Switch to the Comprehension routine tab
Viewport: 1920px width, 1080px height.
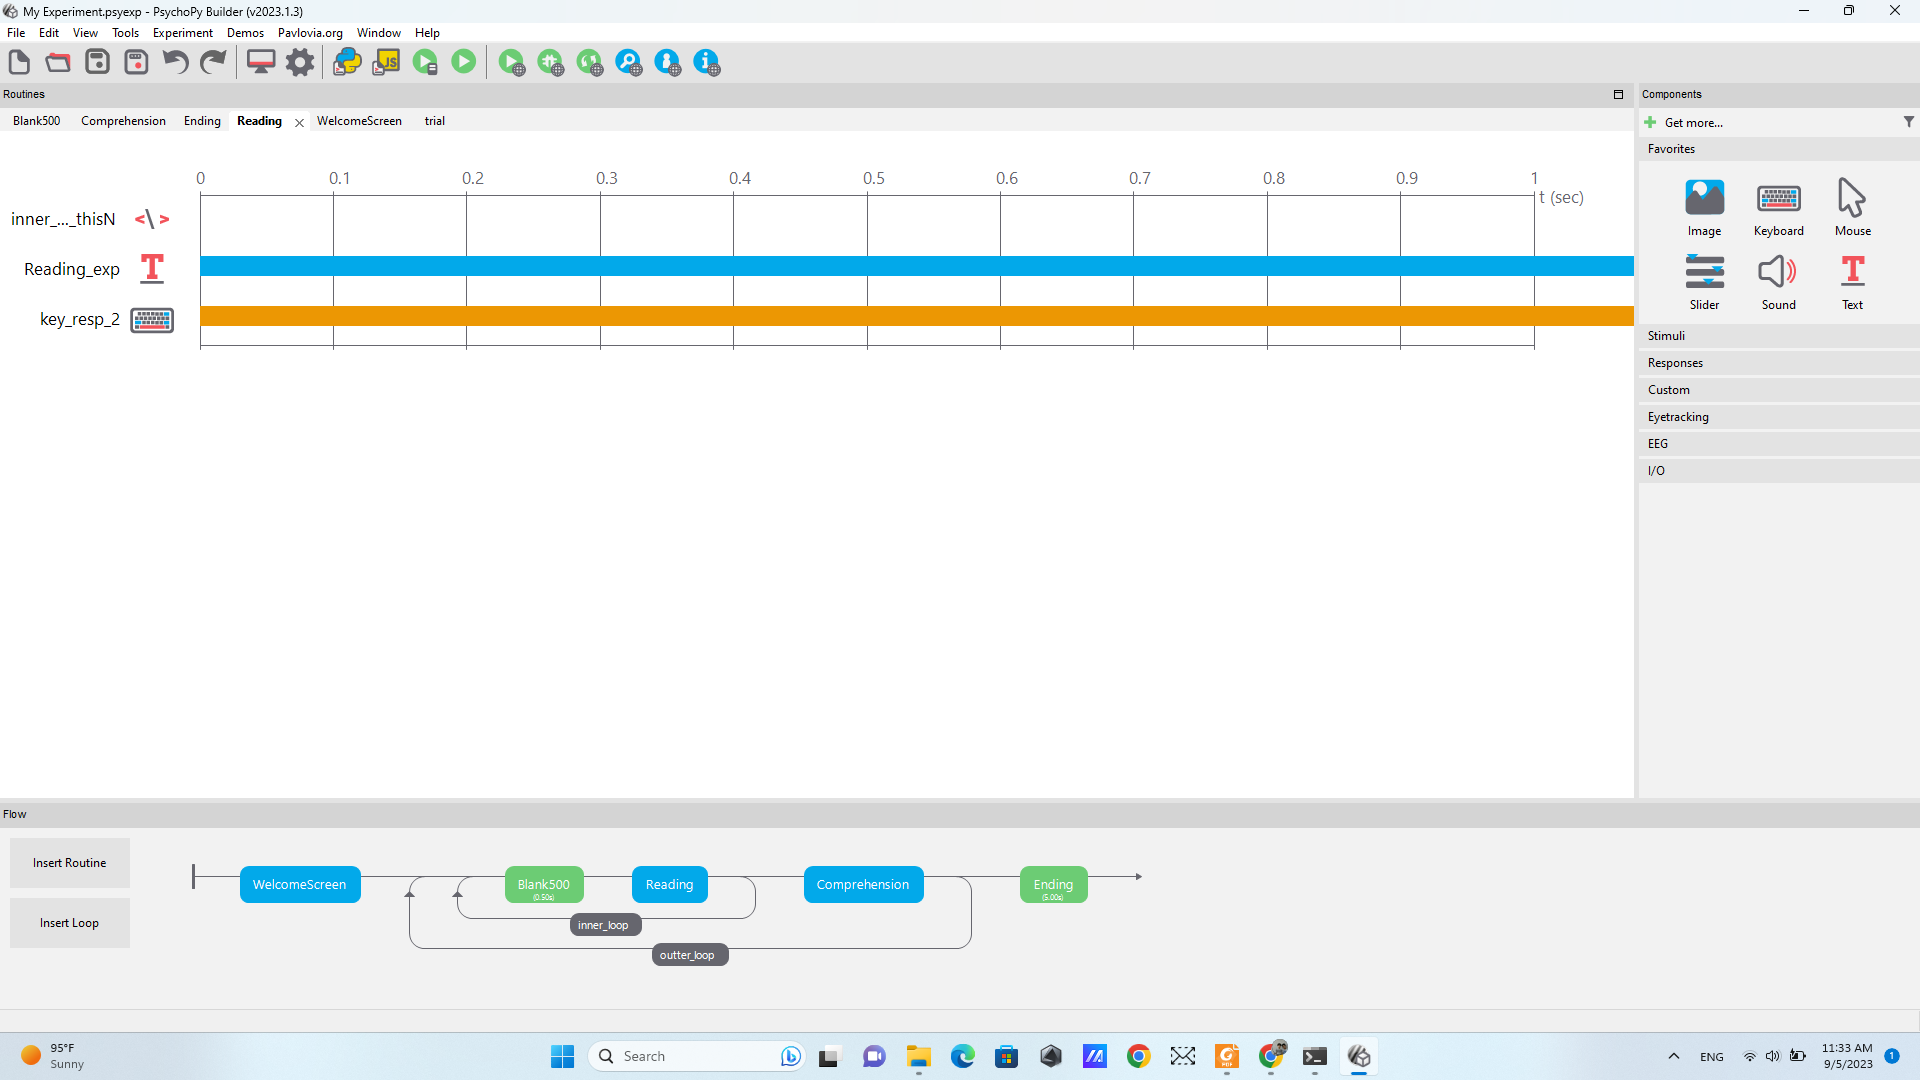123,121
